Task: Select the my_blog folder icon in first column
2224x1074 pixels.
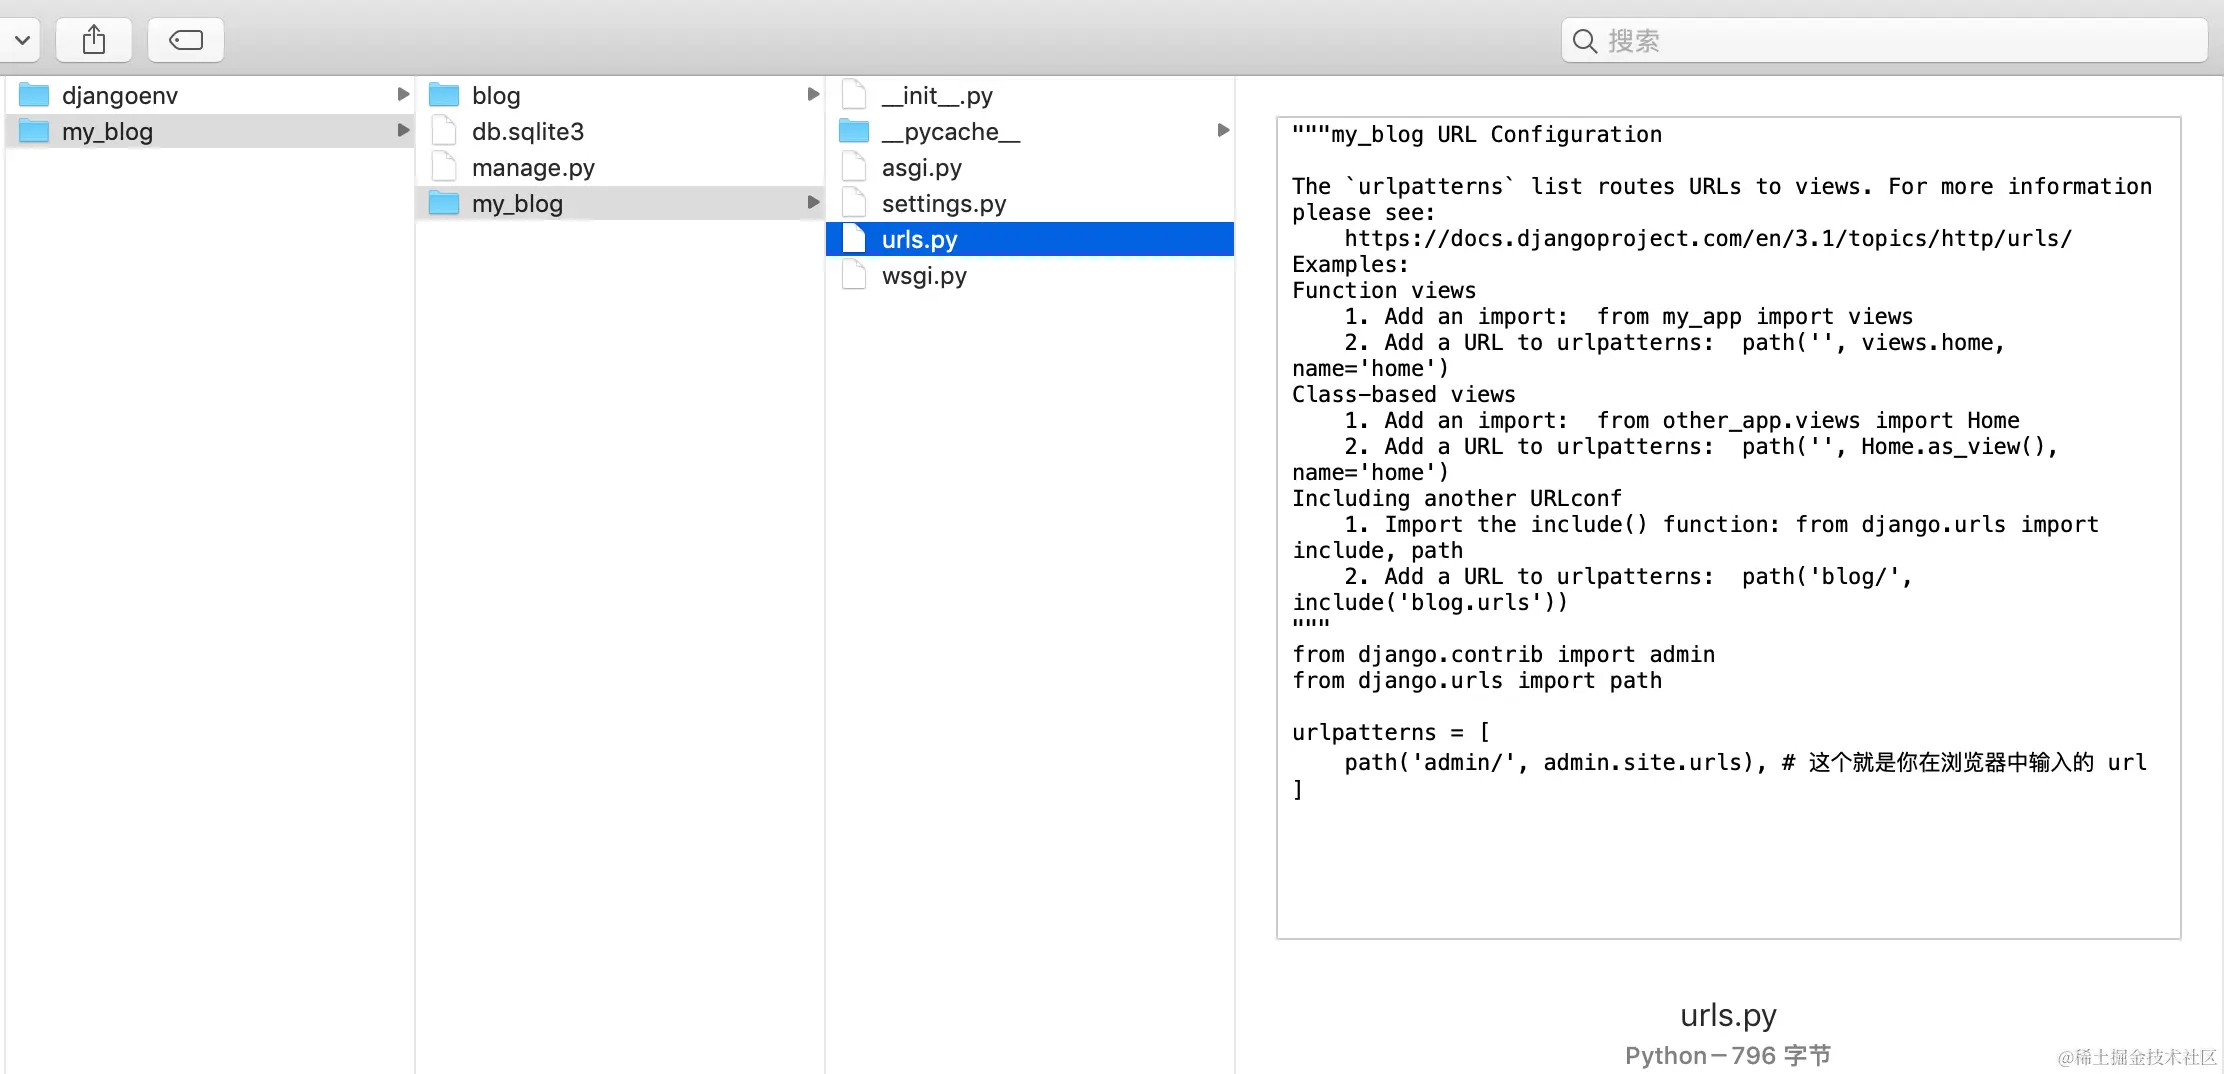Action: (x=34, y=131)
